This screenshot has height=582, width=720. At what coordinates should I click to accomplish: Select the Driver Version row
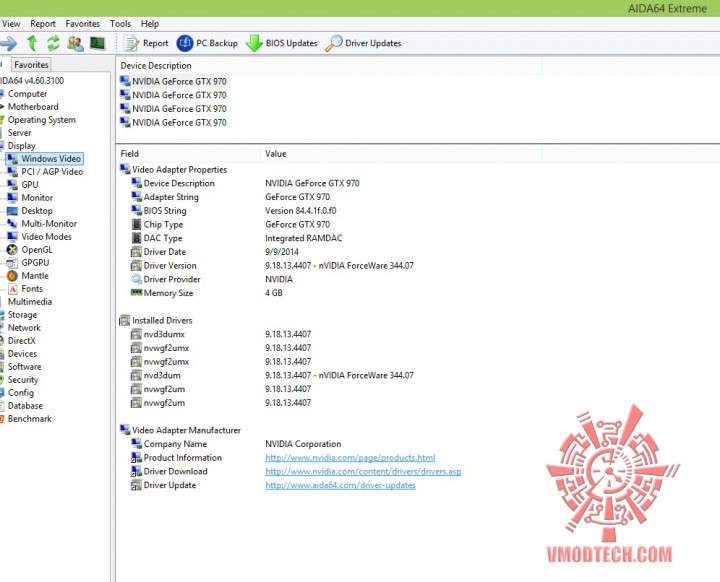coord(272,266)
